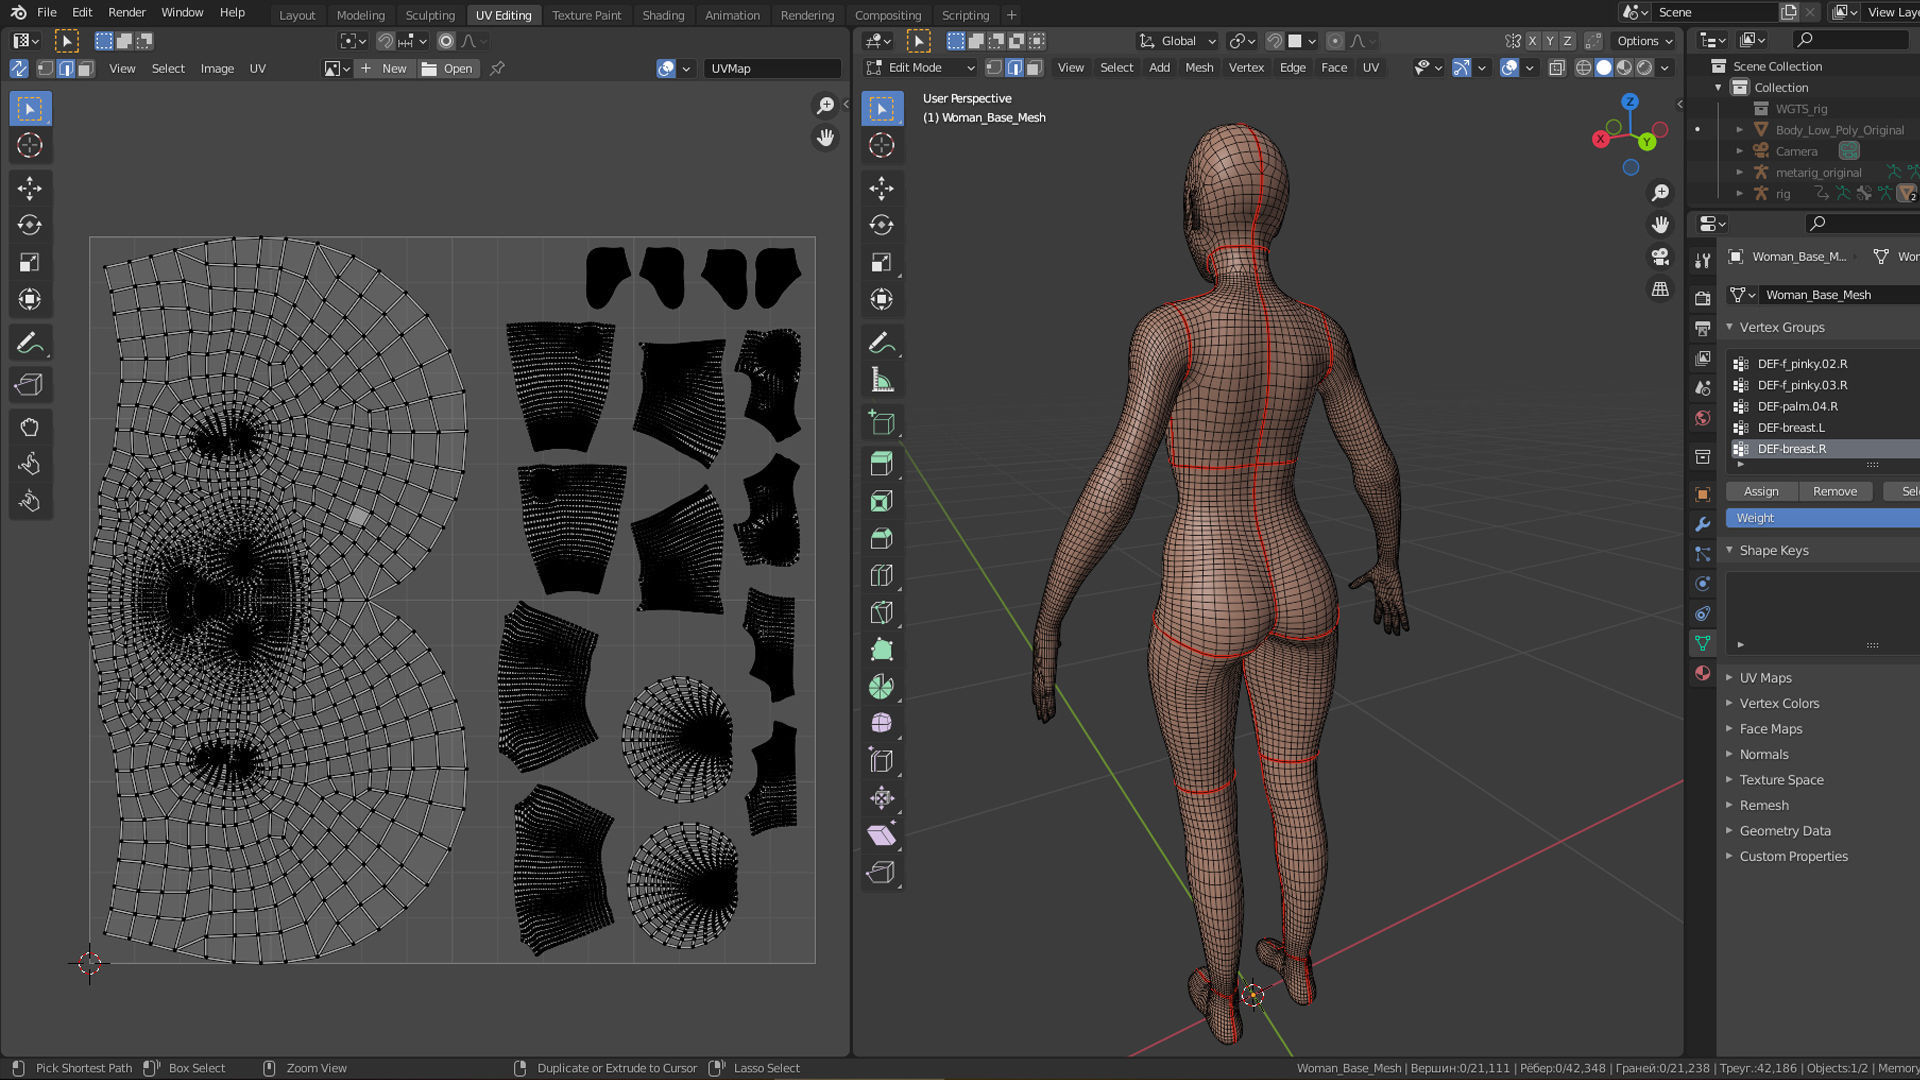Click Assign for vertex group

click(1761, 491)
